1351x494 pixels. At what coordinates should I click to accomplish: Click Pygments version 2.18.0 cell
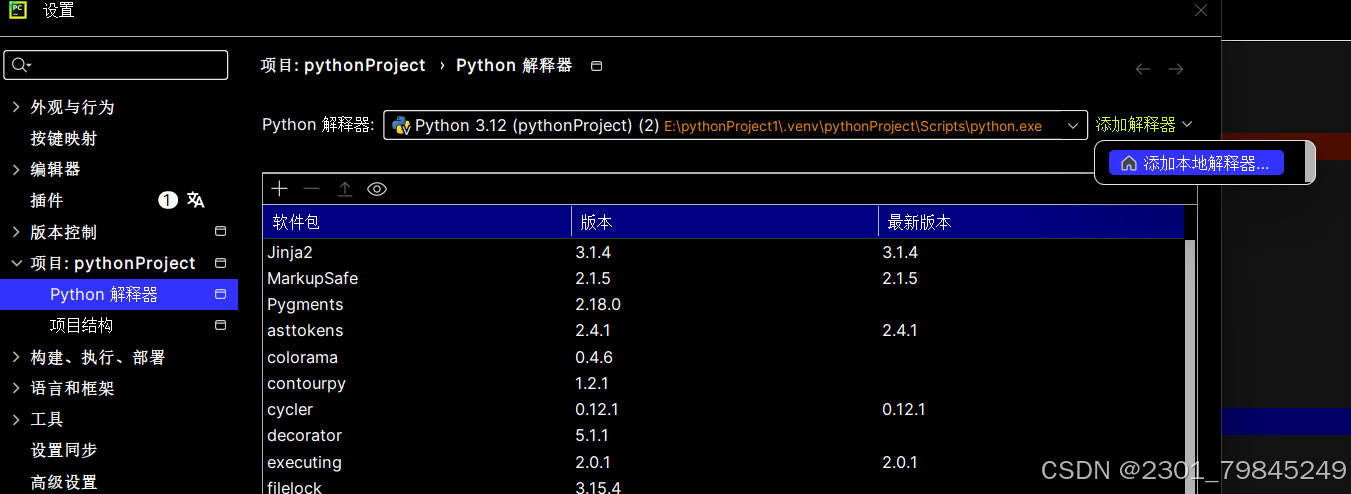(x=598, y=304)
